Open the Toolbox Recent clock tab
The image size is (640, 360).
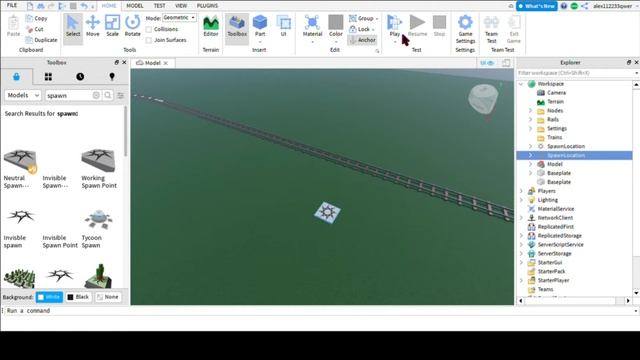tap(80, 77)
